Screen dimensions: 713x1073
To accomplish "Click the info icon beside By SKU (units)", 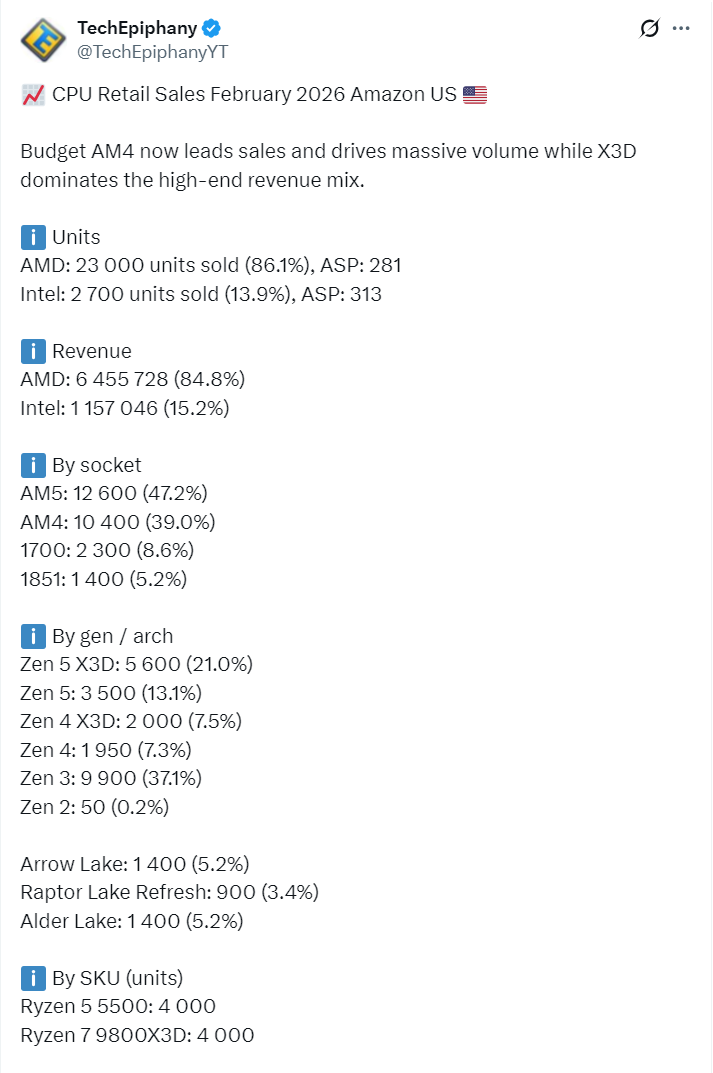I will click(33, 978).
